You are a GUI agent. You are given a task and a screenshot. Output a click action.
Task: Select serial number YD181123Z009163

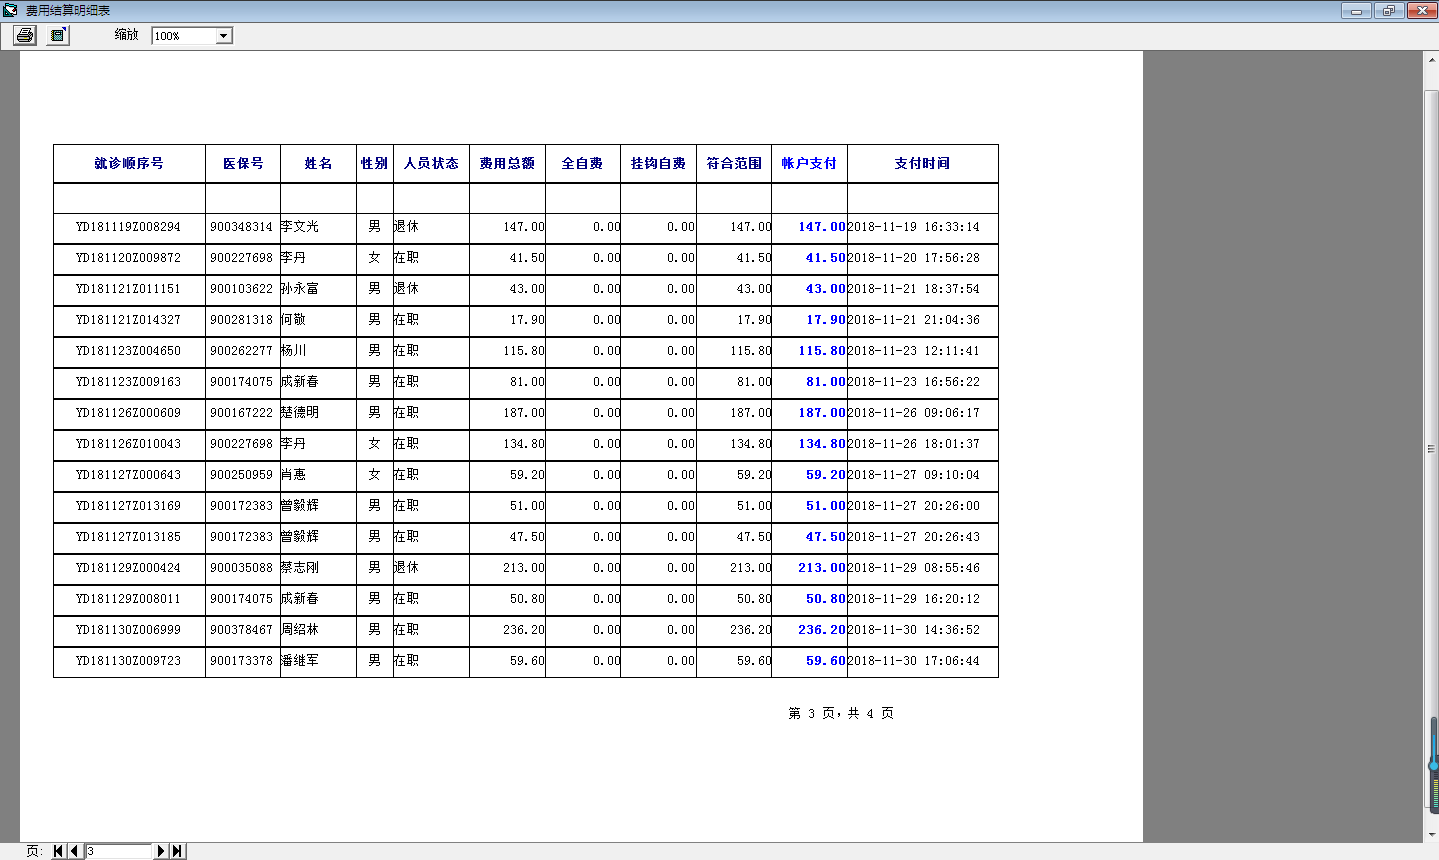tap(129, 382)
